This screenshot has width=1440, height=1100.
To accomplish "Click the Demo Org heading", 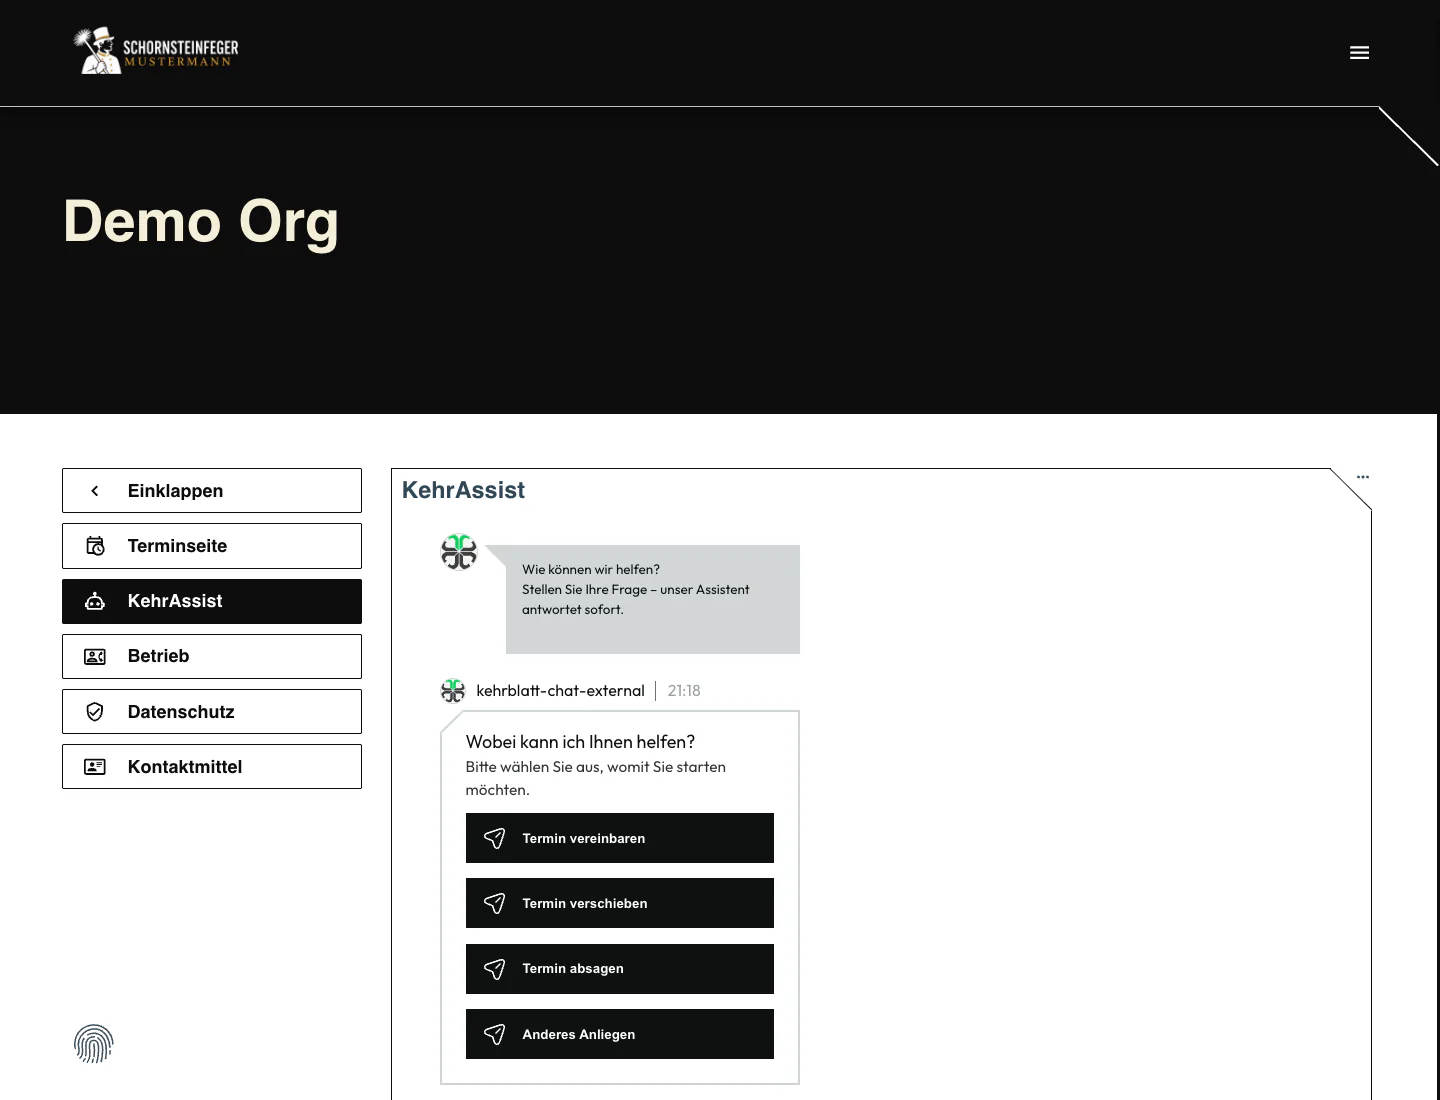I will pos(201,222).
